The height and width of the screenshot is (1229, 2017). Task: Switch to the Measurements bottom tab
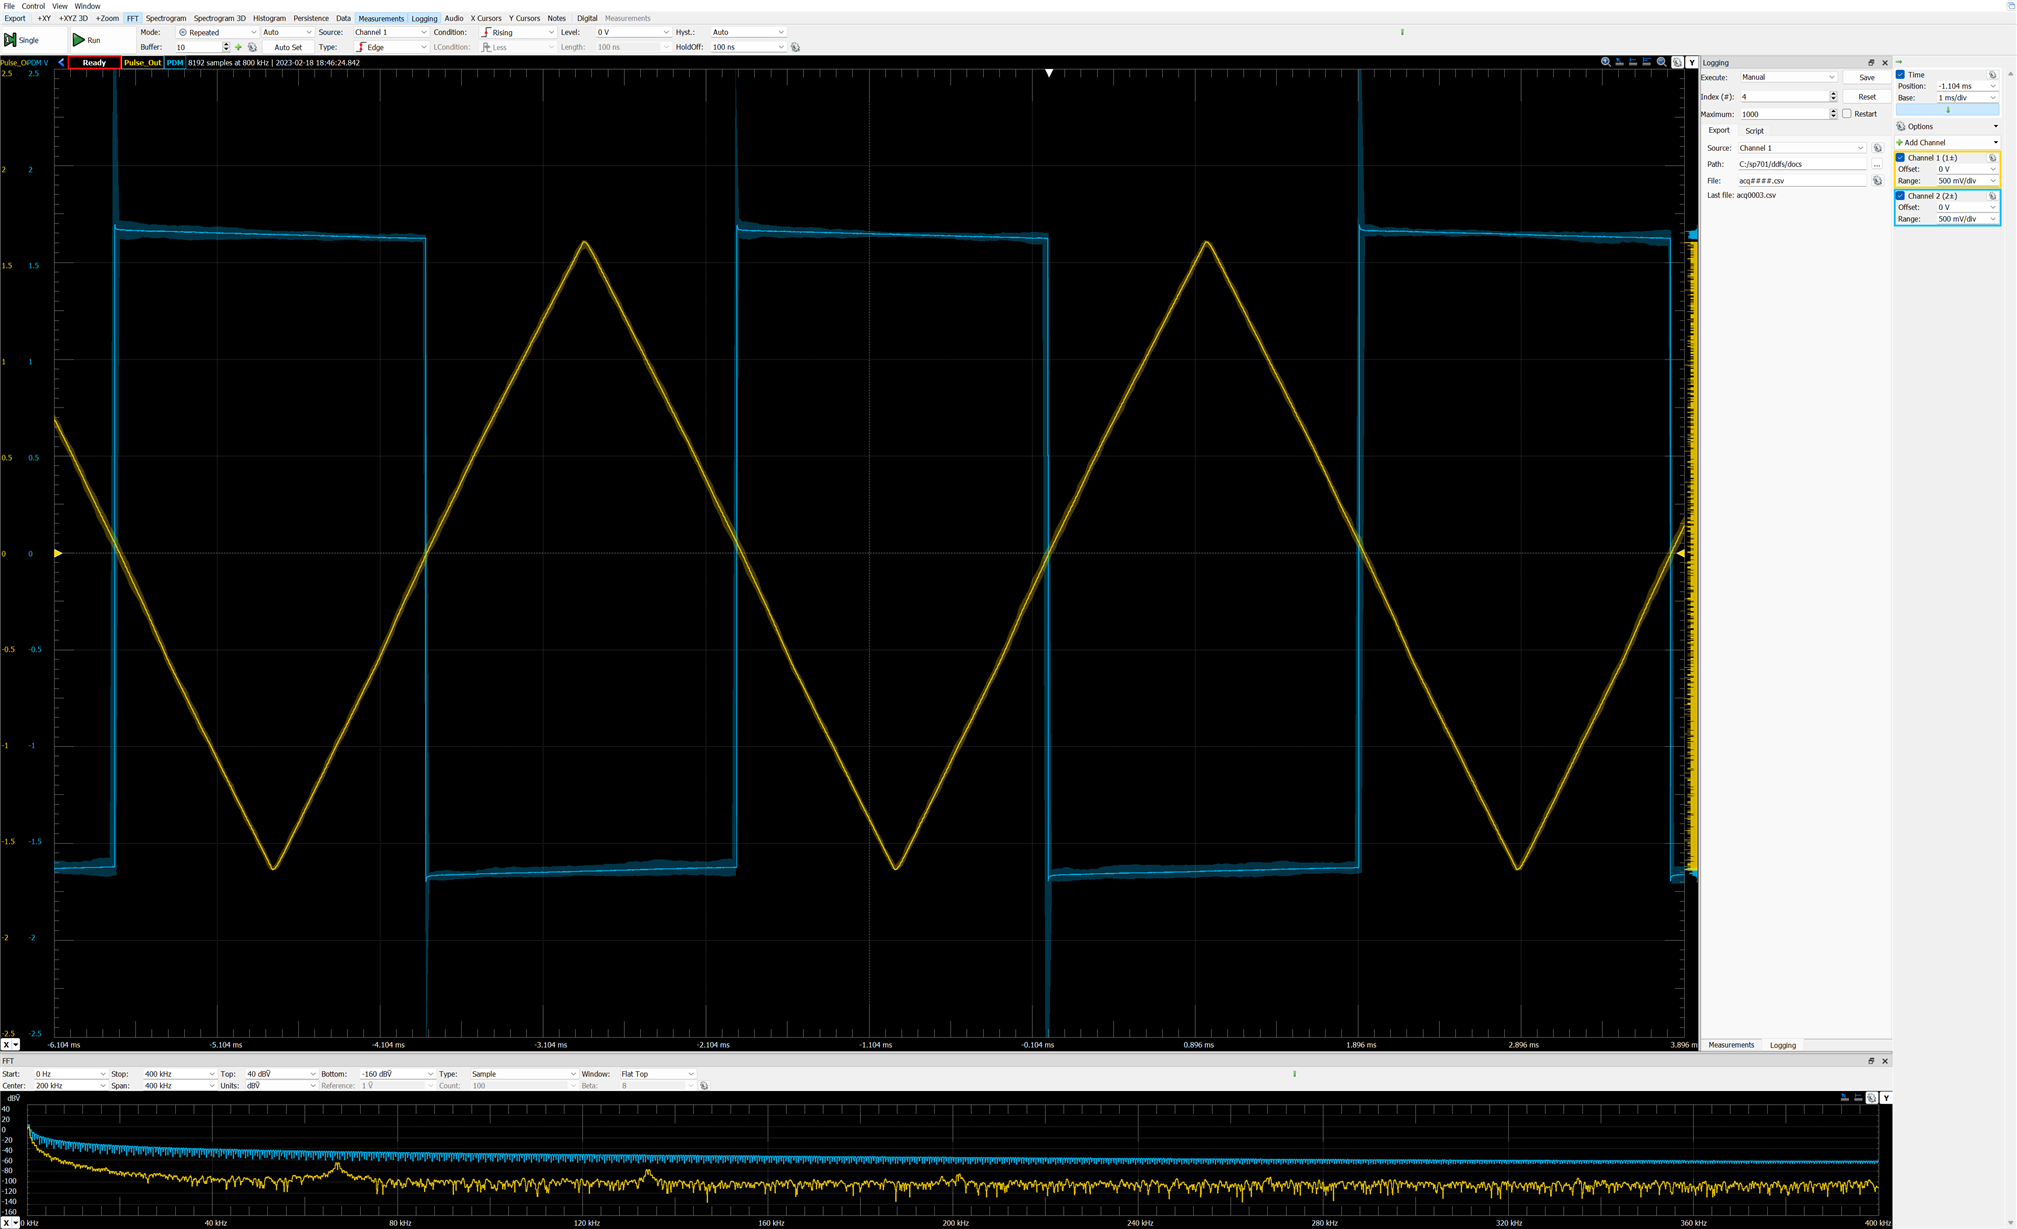1731,1045
